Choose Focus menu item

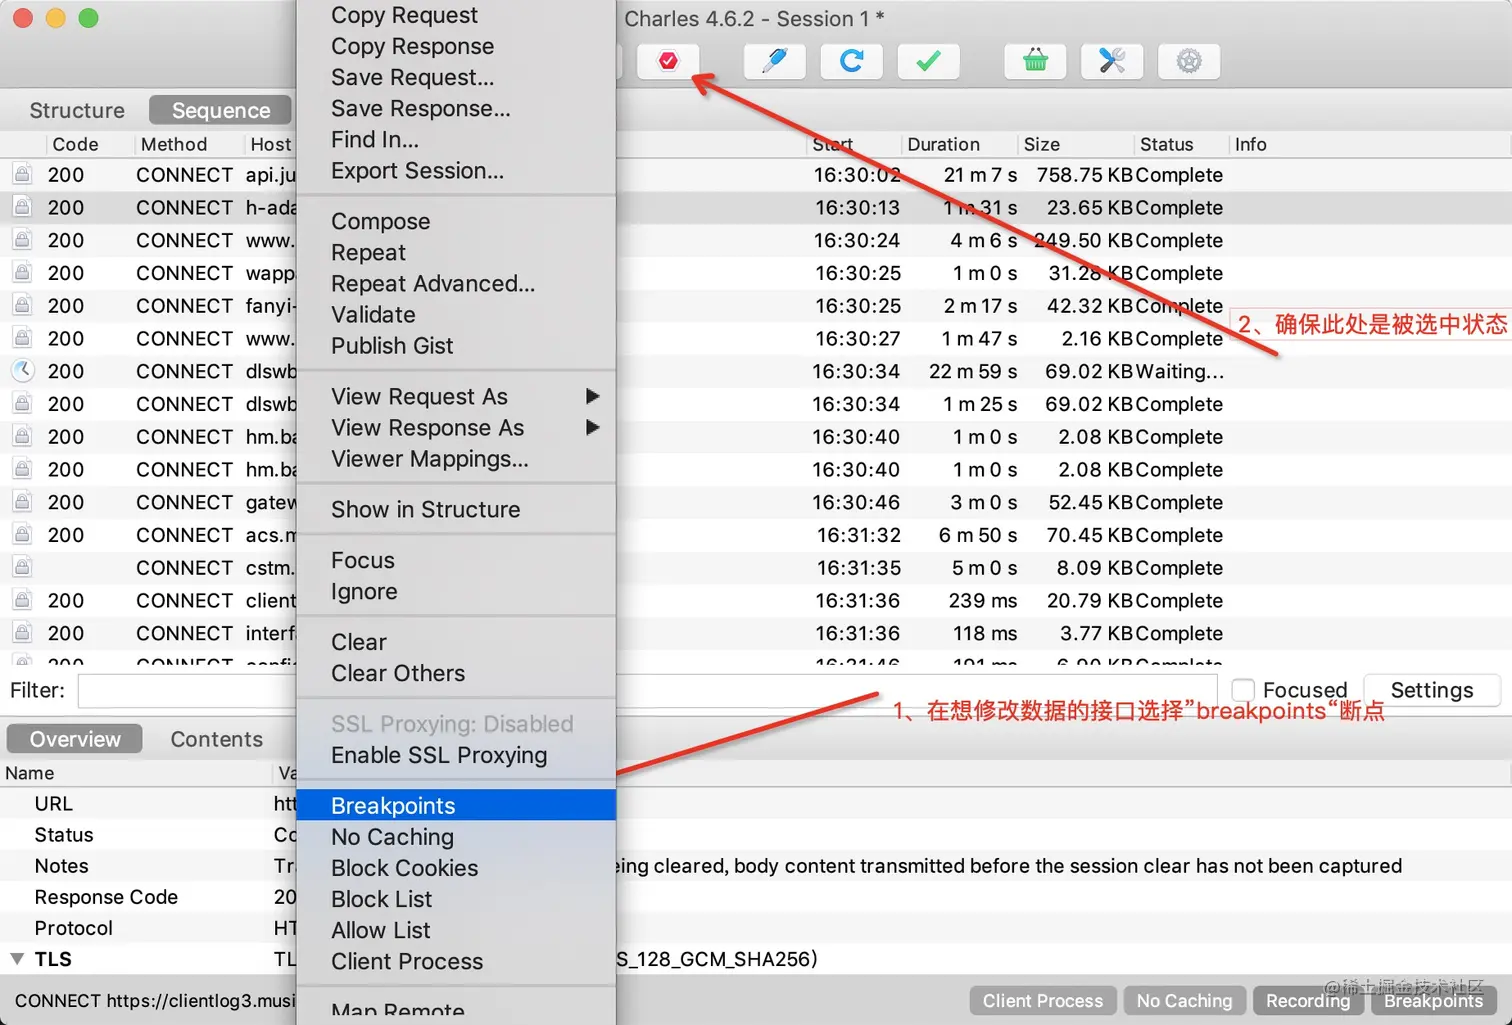[456, 560]
